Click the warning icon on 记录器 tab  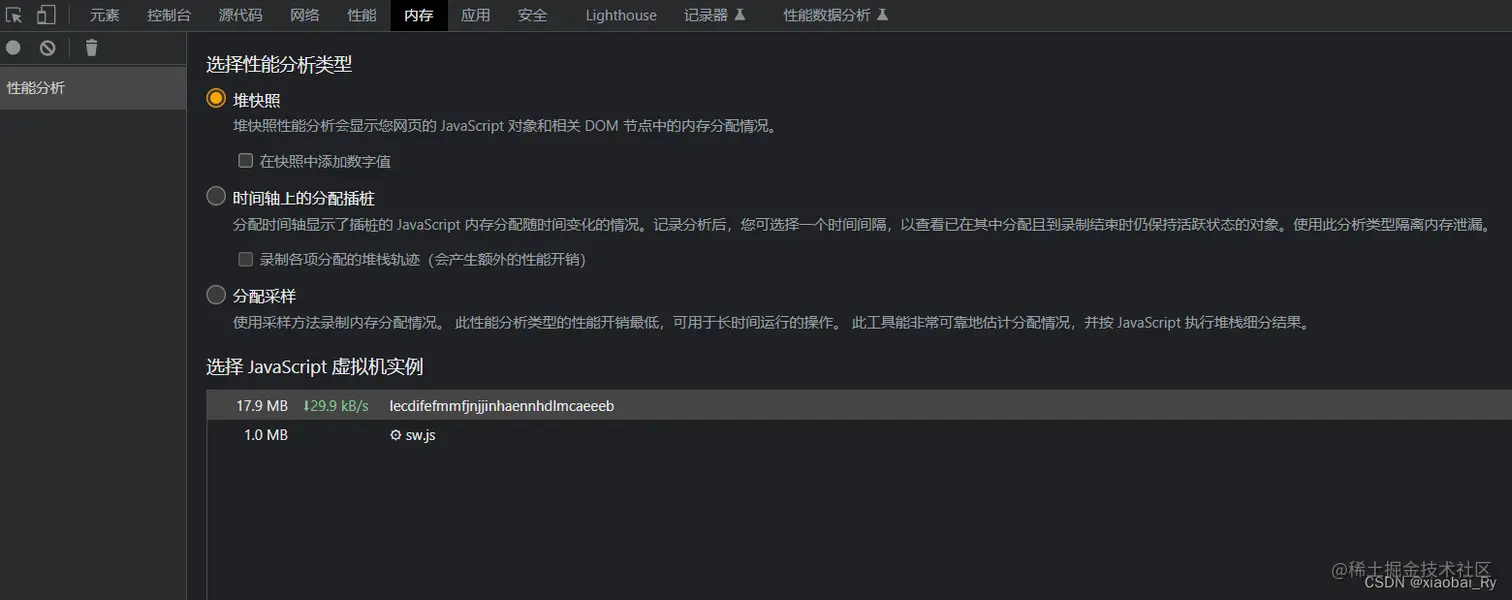pyautogui.click(x=741, y=13)
